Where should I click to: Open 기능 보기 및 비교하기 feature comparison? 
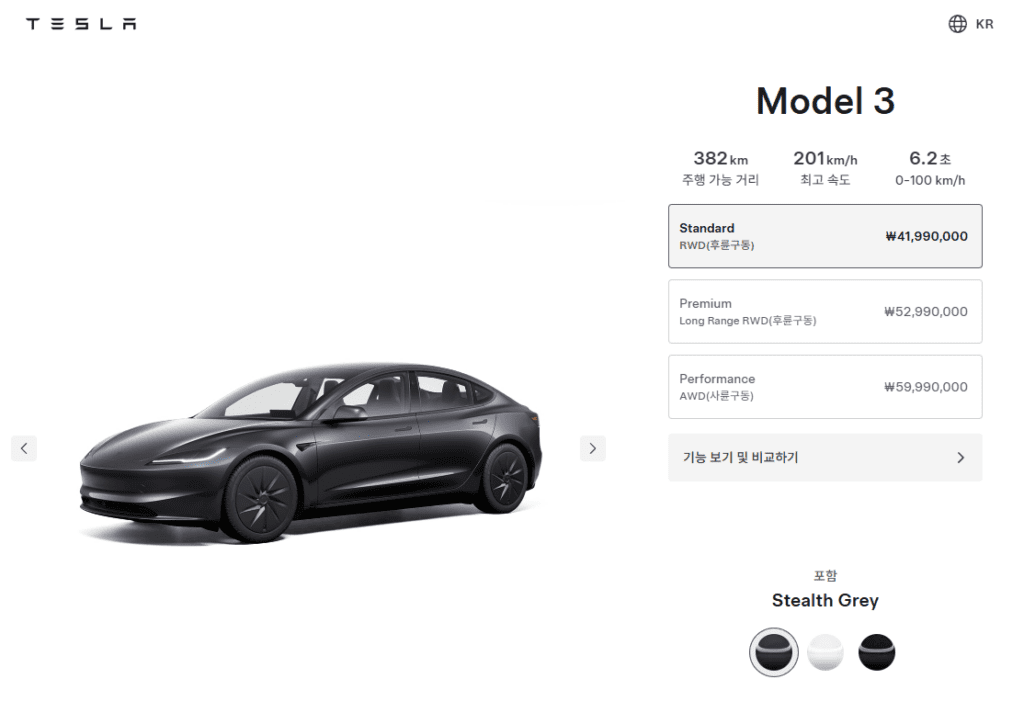[825, 458]
